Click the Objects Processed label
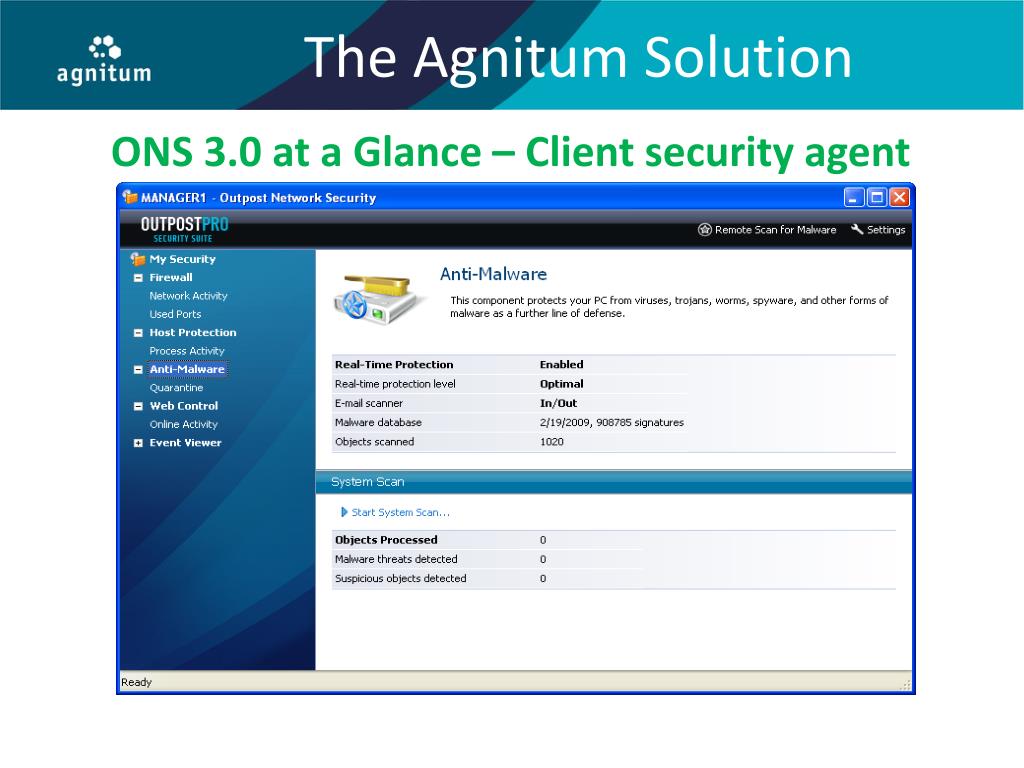 point(386,539)
